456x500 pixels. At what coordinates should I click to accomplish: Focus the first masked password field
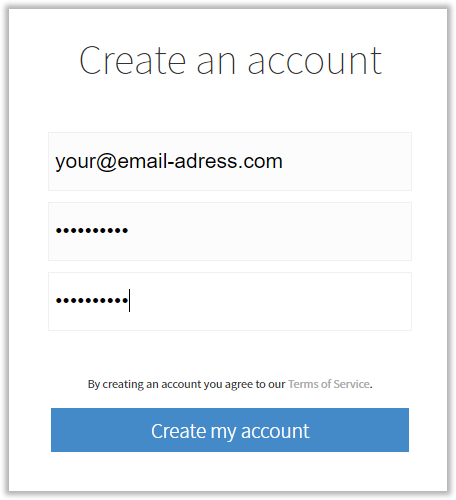point(230,231)
